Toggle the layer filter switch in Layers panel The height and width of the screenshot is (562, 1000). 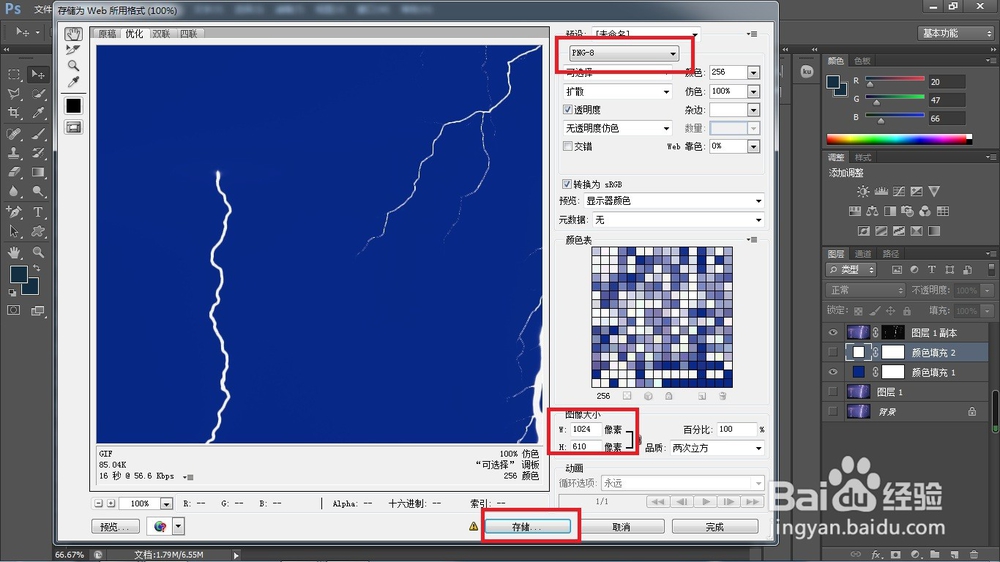[991, 269]
